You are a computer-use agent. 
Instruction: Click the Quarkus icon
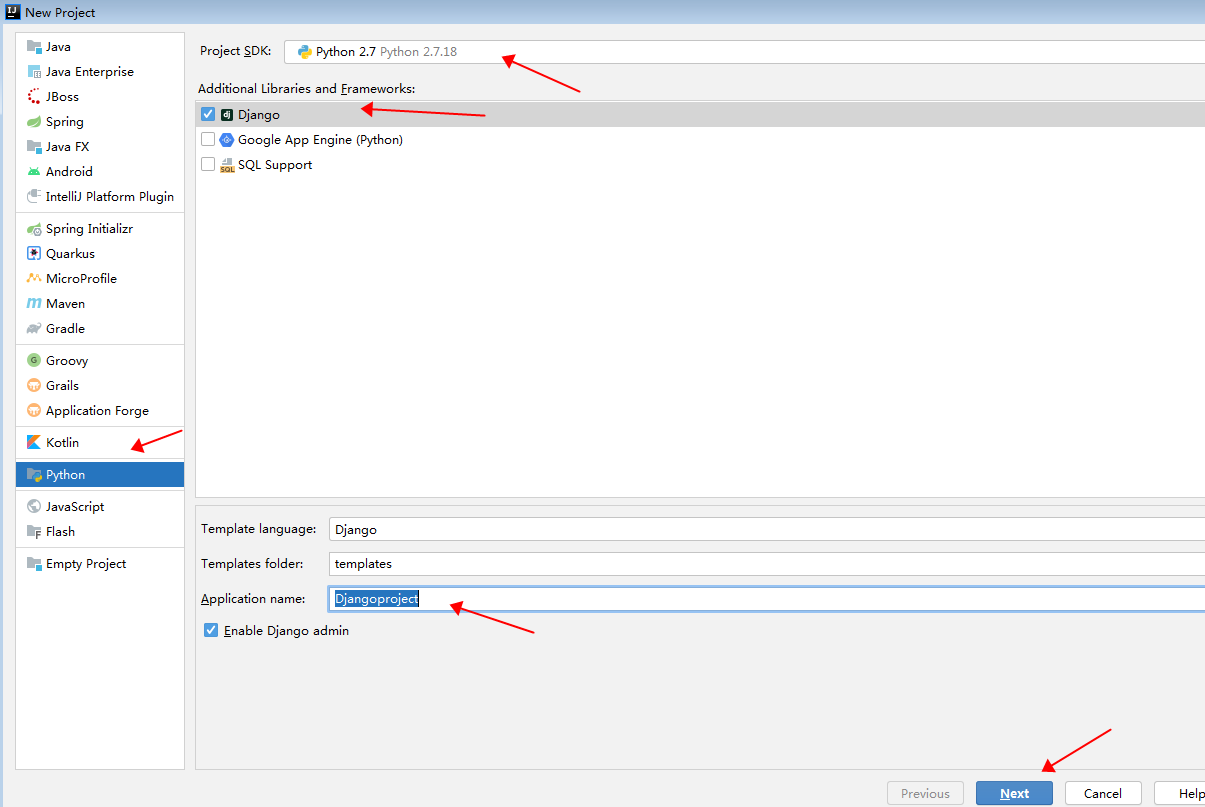click(x=34, y=254)
